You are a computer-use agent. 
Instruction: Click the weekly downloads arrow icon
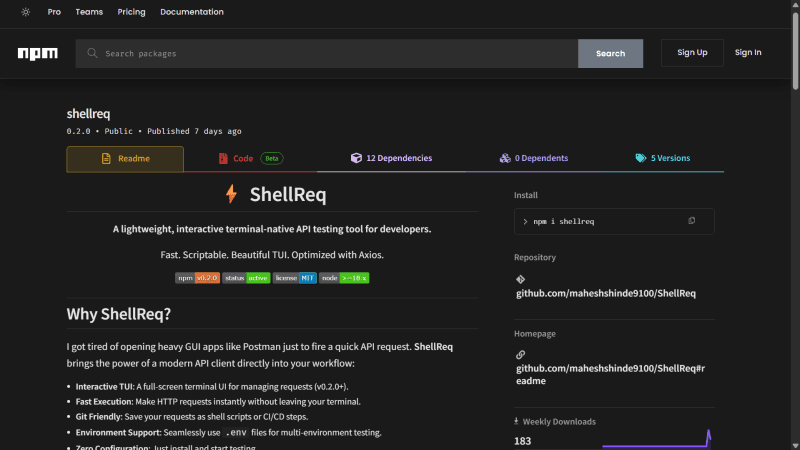point(516,421)
